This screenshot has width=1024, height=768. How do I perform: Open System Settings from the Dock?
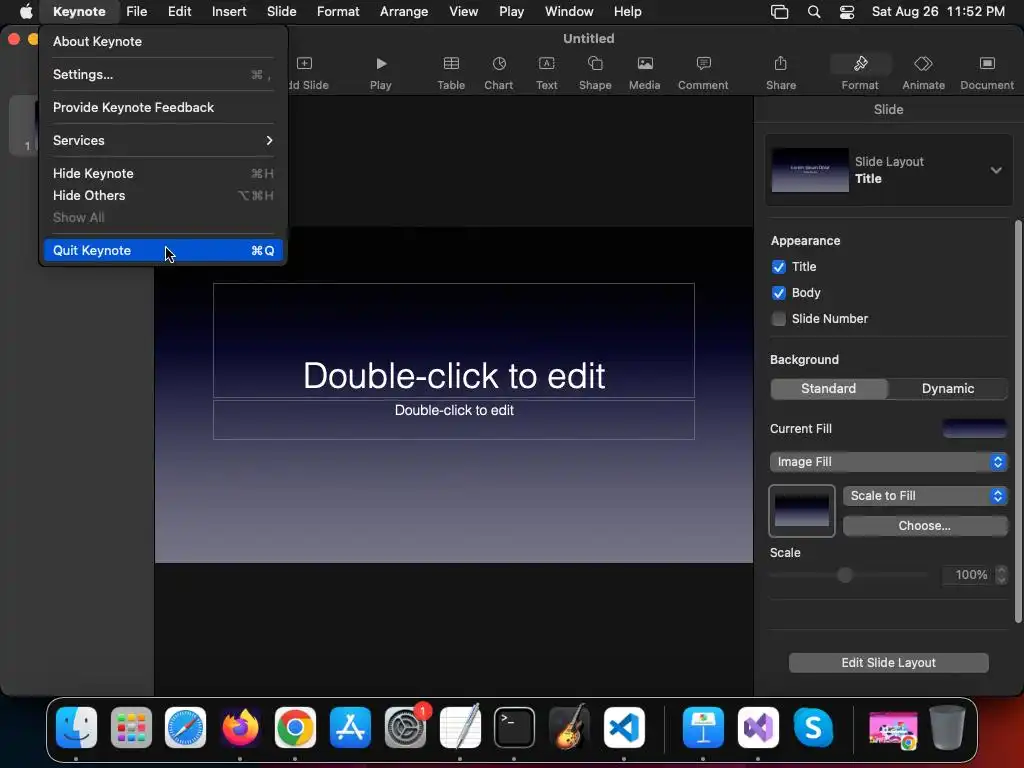tap(405, 728)
